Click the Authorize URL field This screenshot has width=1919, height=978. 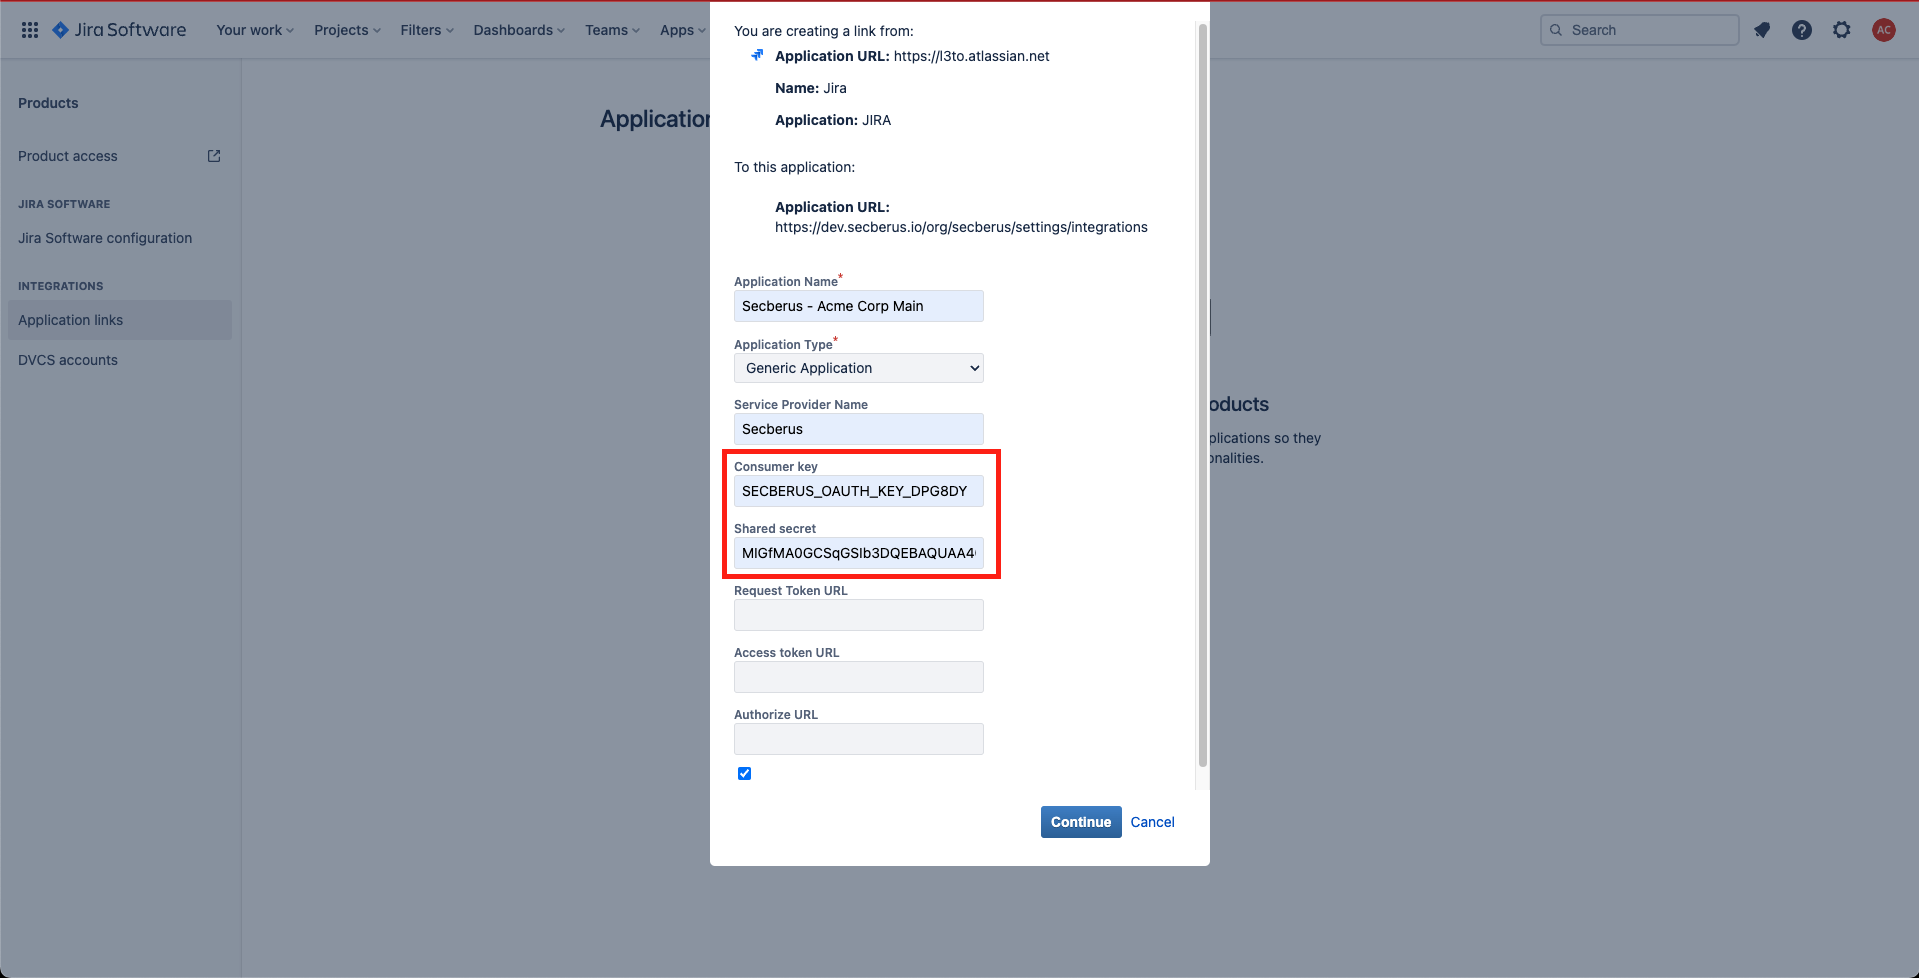[x=859, y=739]
